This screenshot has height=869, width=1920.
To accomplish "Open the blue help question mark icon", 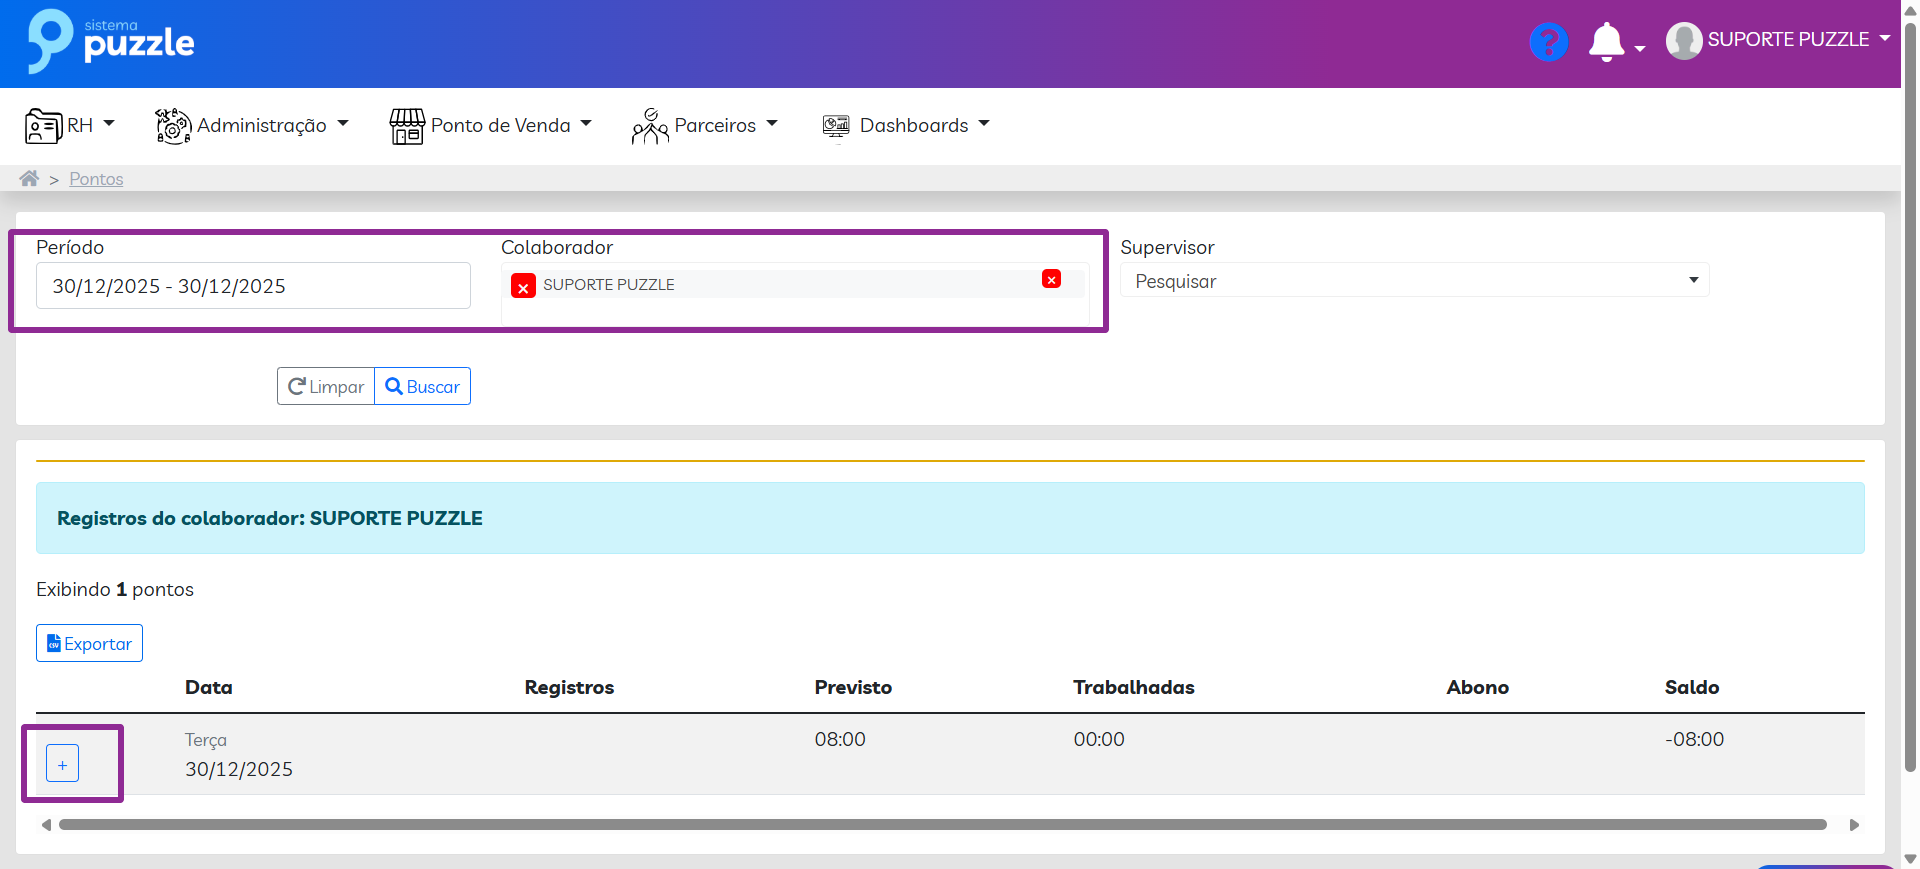I will 1548,42.
